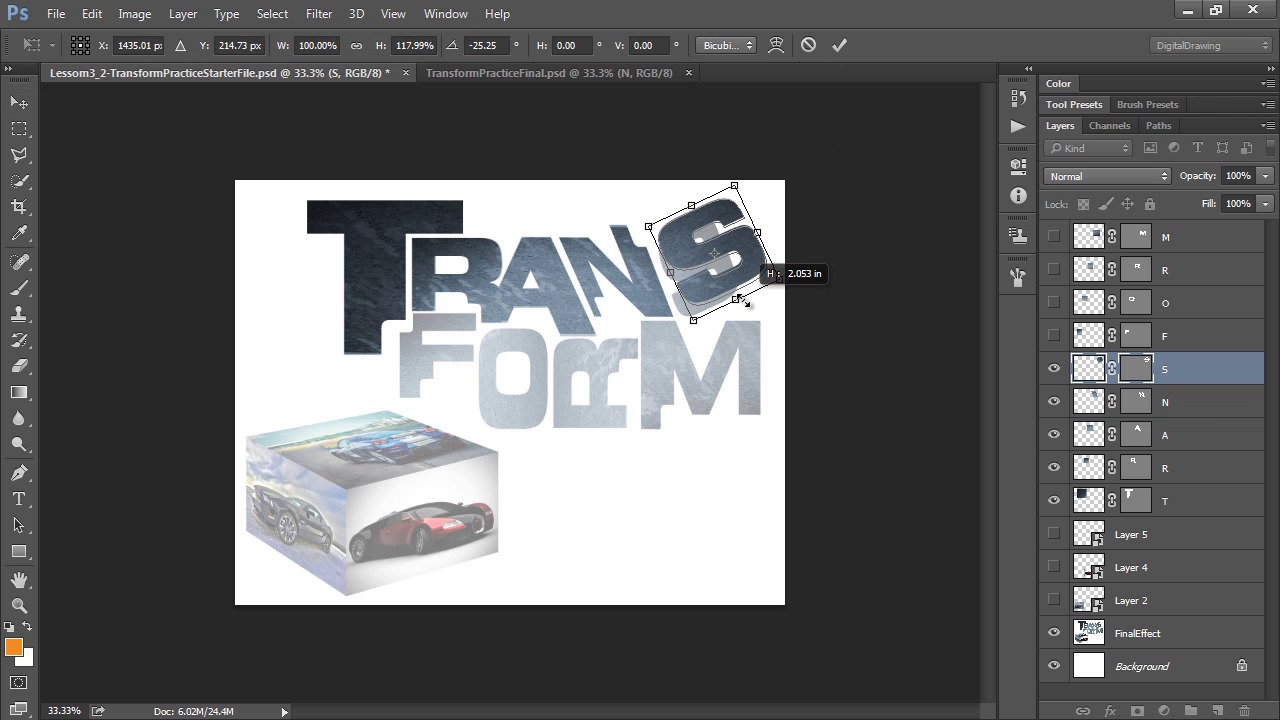
Task: Open the Filter menu
Action: (319, 14)
